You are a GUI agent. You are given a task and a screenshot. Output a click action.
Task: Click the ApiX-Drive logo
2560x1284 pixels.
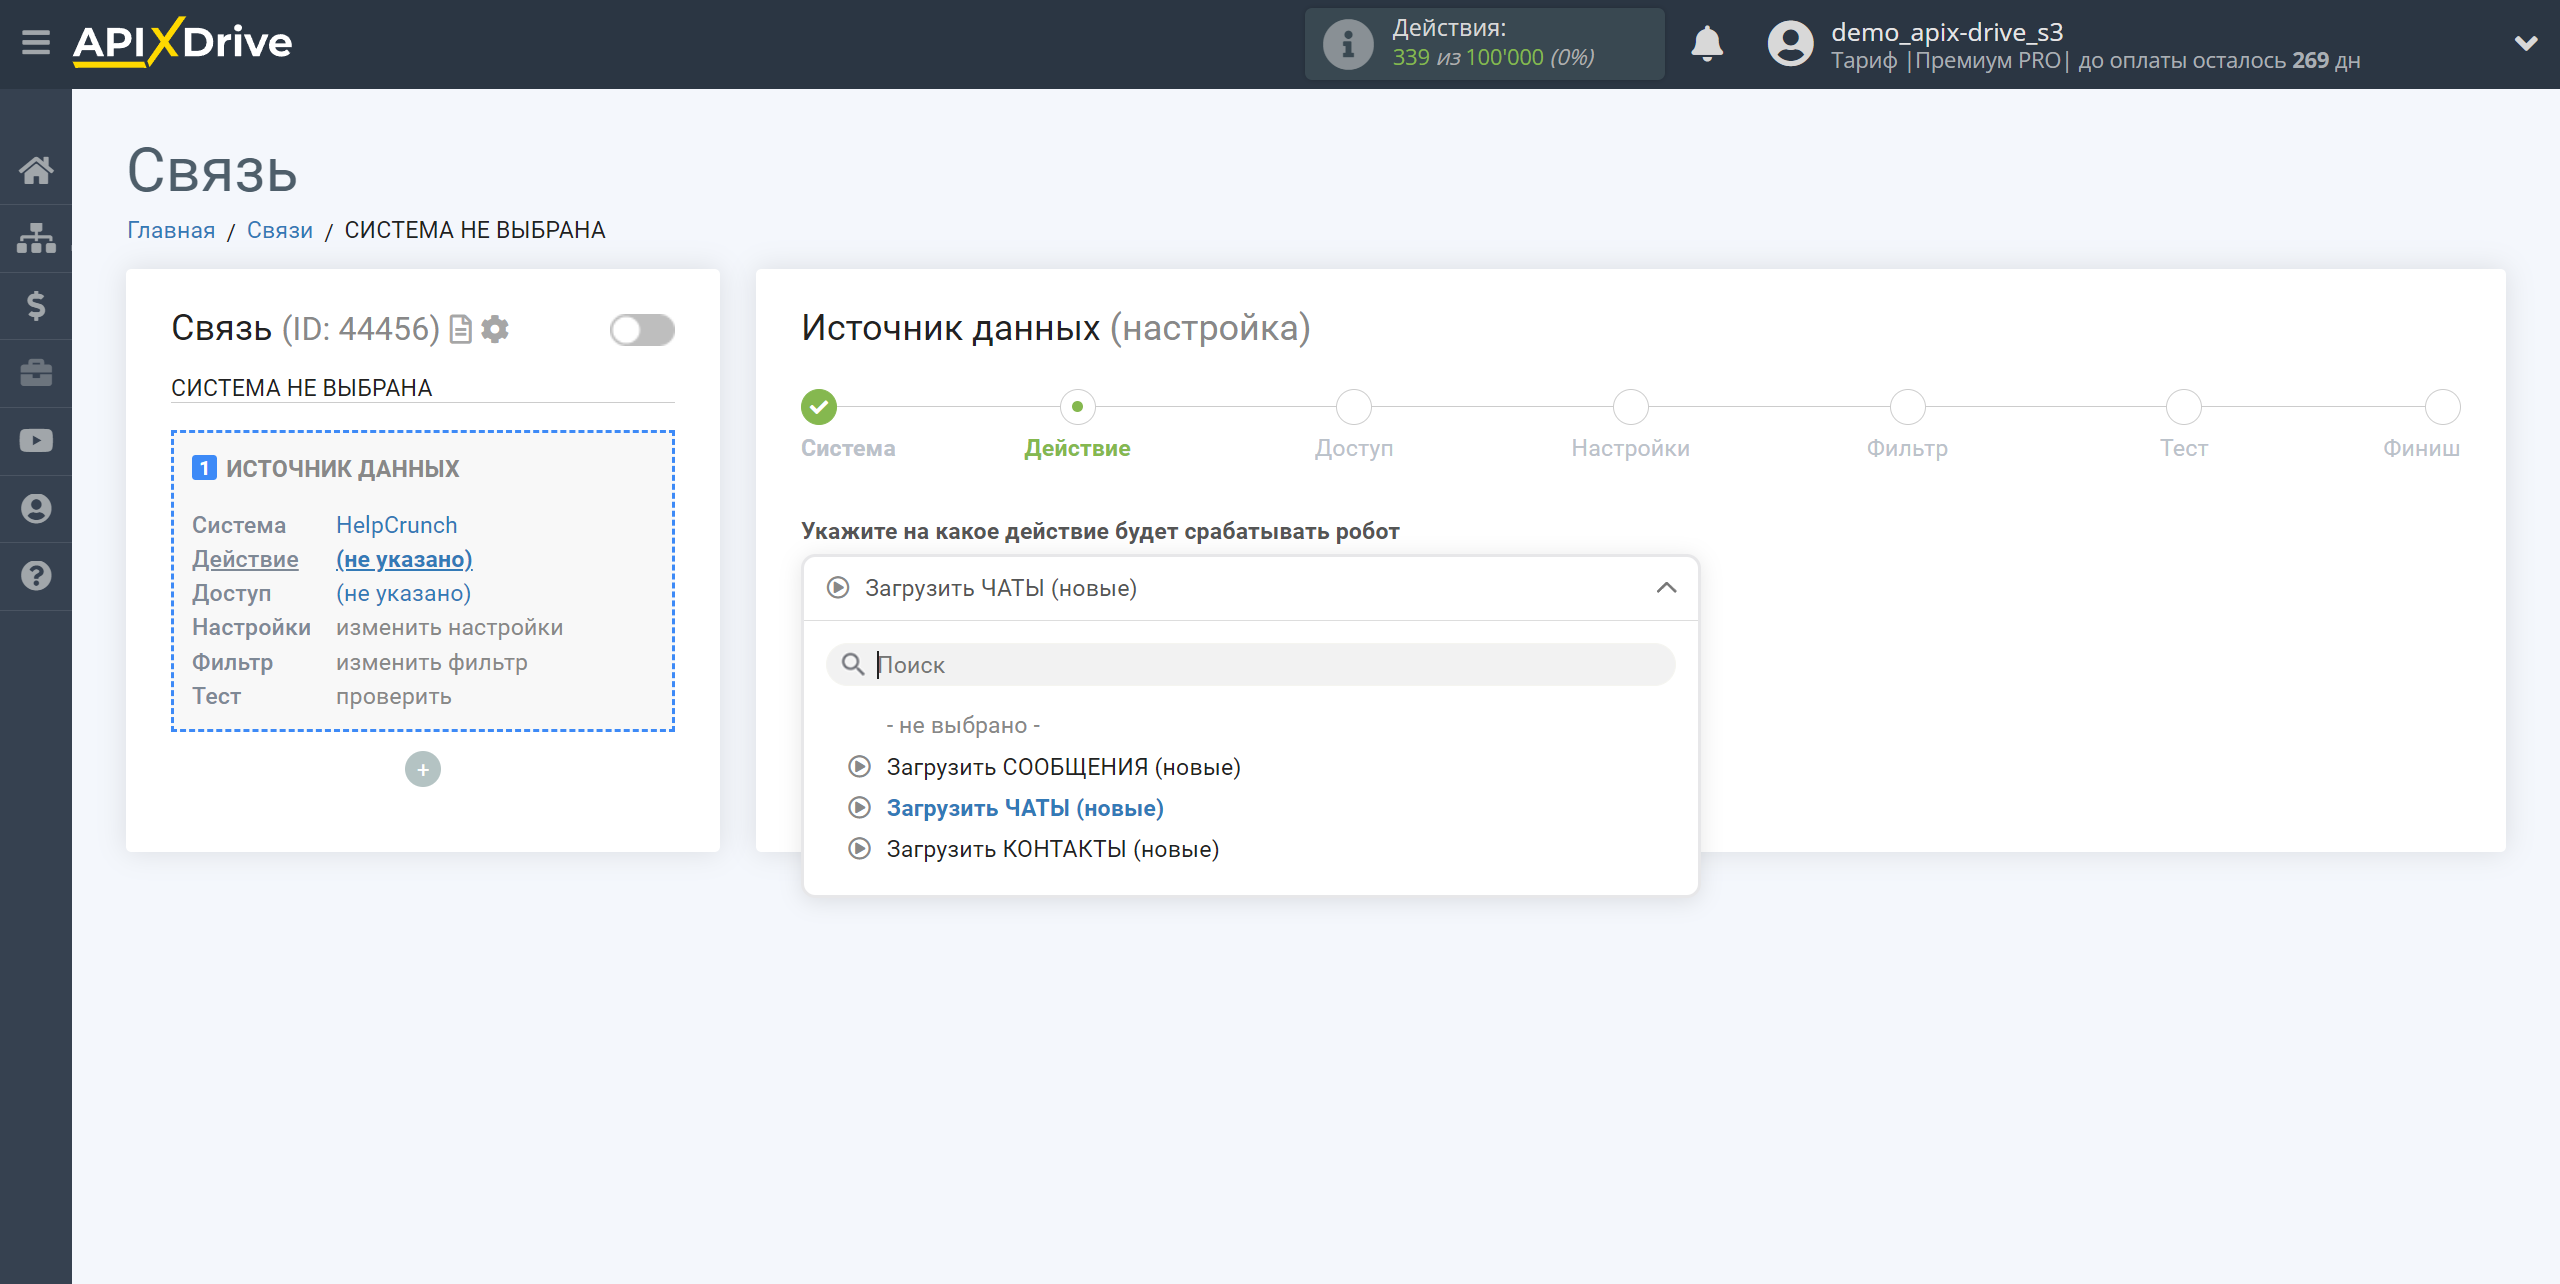182,43
